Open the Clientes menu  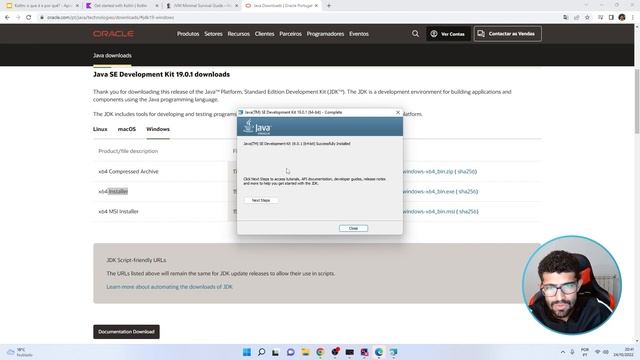(x=264, y=34)
